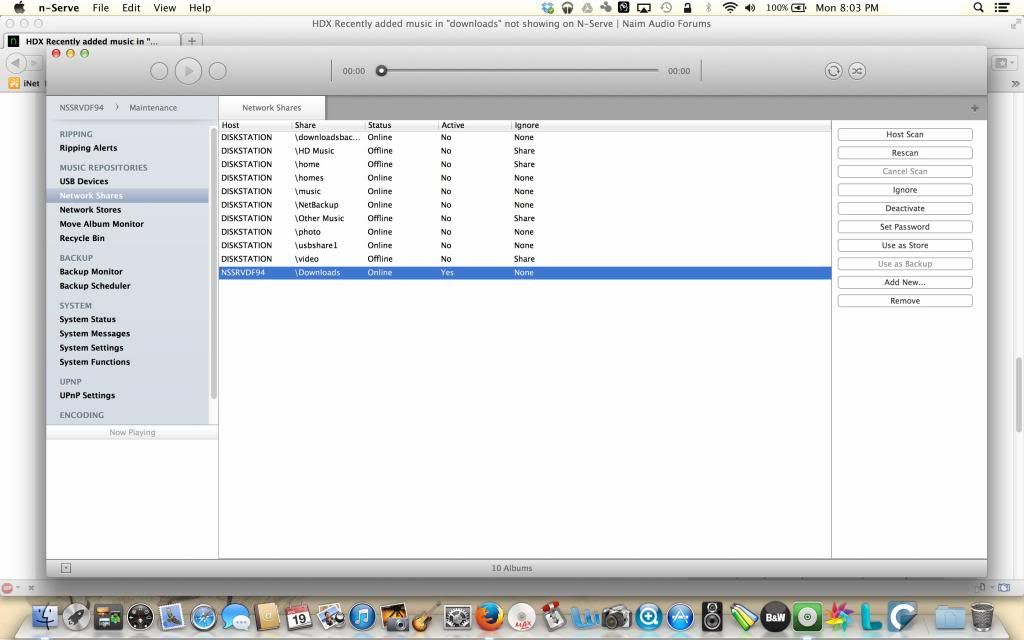This screenshot has height=640, width=1024.
Task: Open the n-Serve menu in the menu bar
Action: [59, 8]
